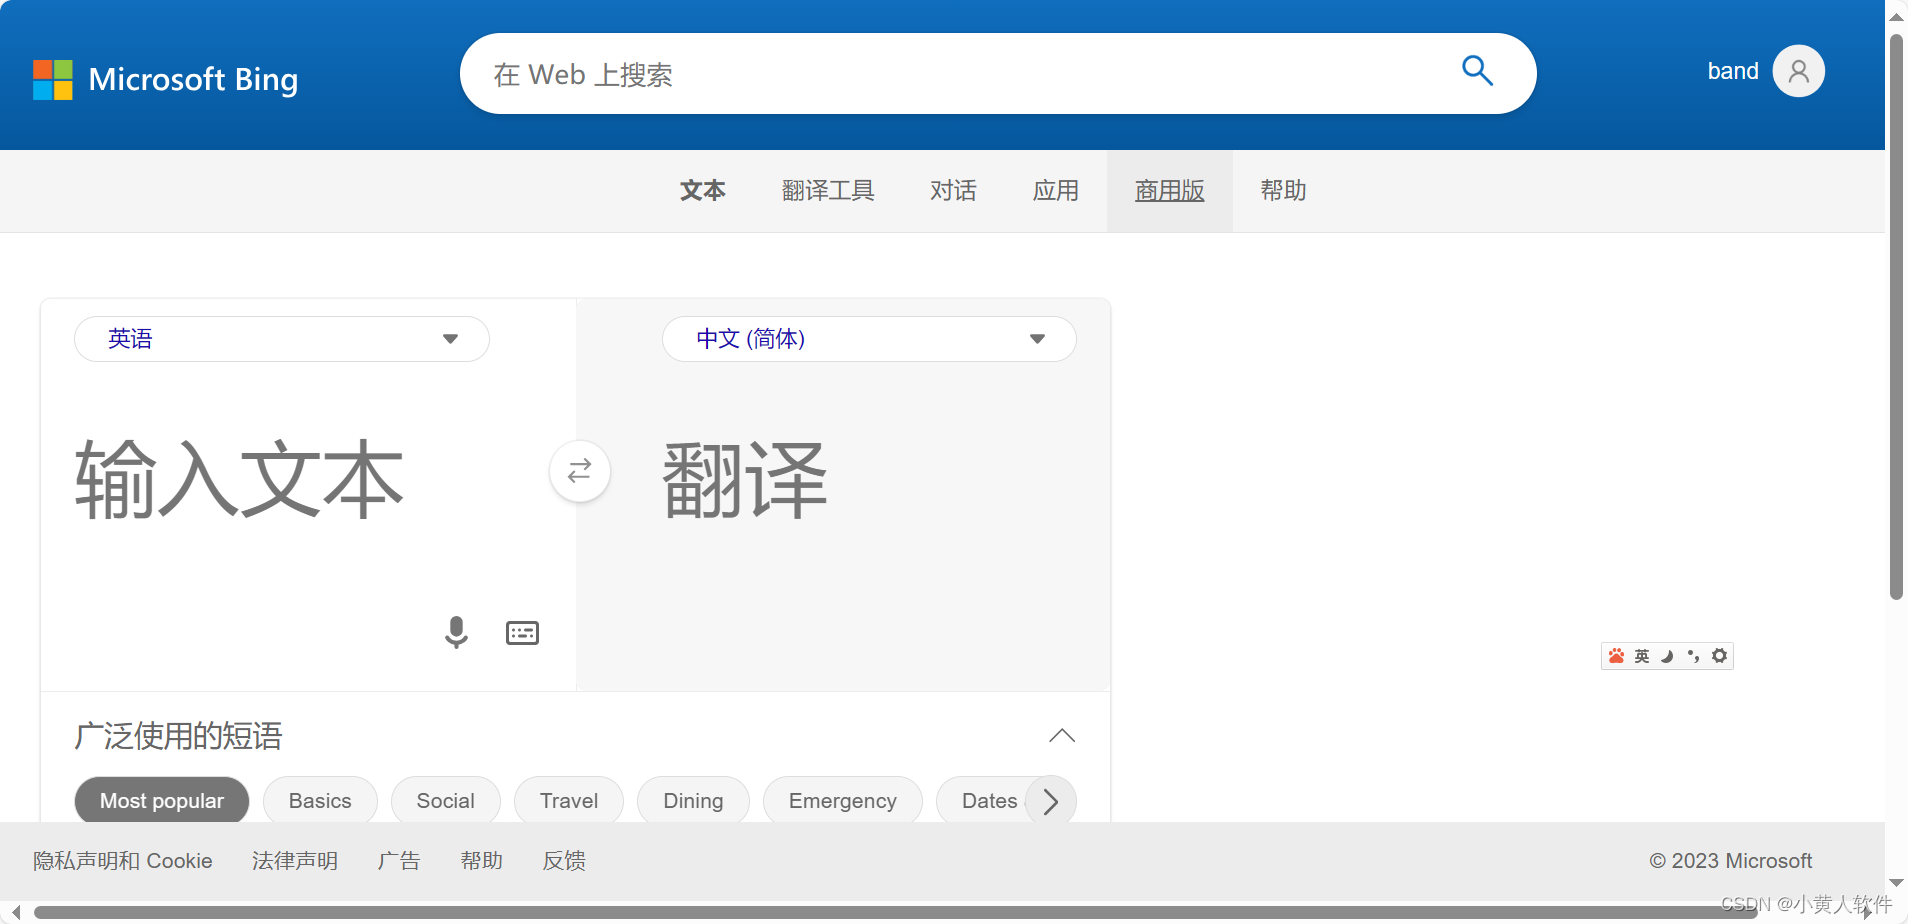This screenshot has height=924, width=1908.
Task: Click the scrollbar down arrow
Action: click(1896, 883)
